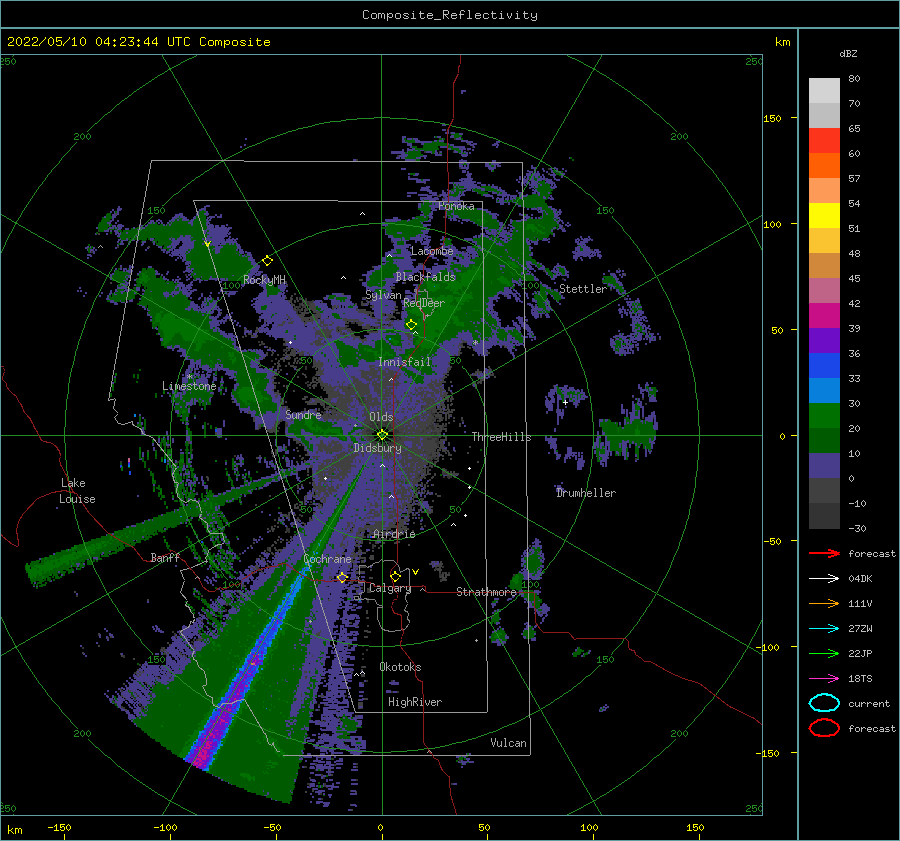Pick the magenta 39-42 dBZ swatch
Viewport: 900px width, 841px height.
[824, 316]
